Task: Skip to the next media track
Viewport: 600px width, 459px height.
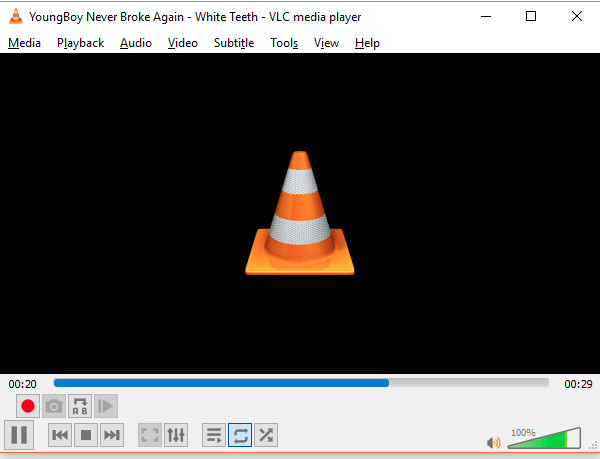Action: click(112, 435)
